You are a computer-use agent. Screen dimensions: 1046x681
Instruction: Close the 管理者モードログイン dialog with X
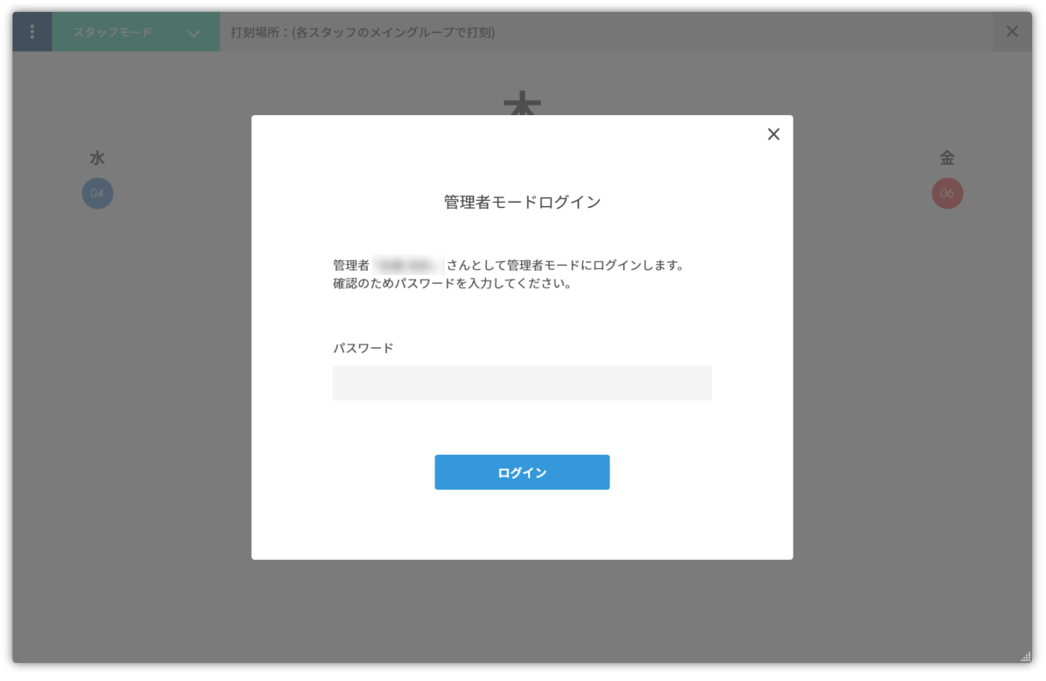coord(773,134)
